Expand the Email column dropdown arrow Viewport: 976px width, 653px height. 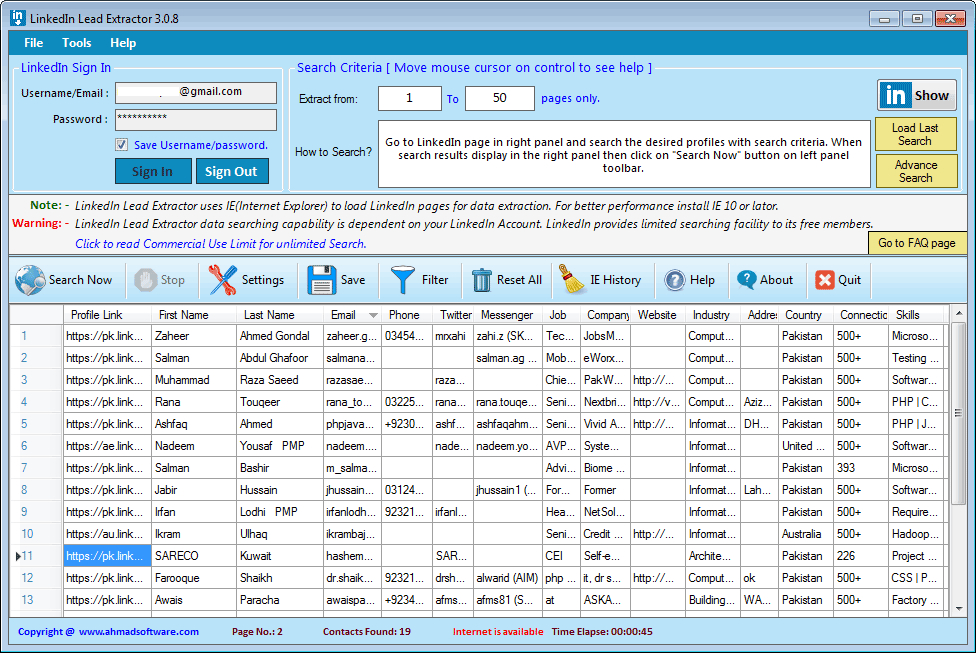372,315
